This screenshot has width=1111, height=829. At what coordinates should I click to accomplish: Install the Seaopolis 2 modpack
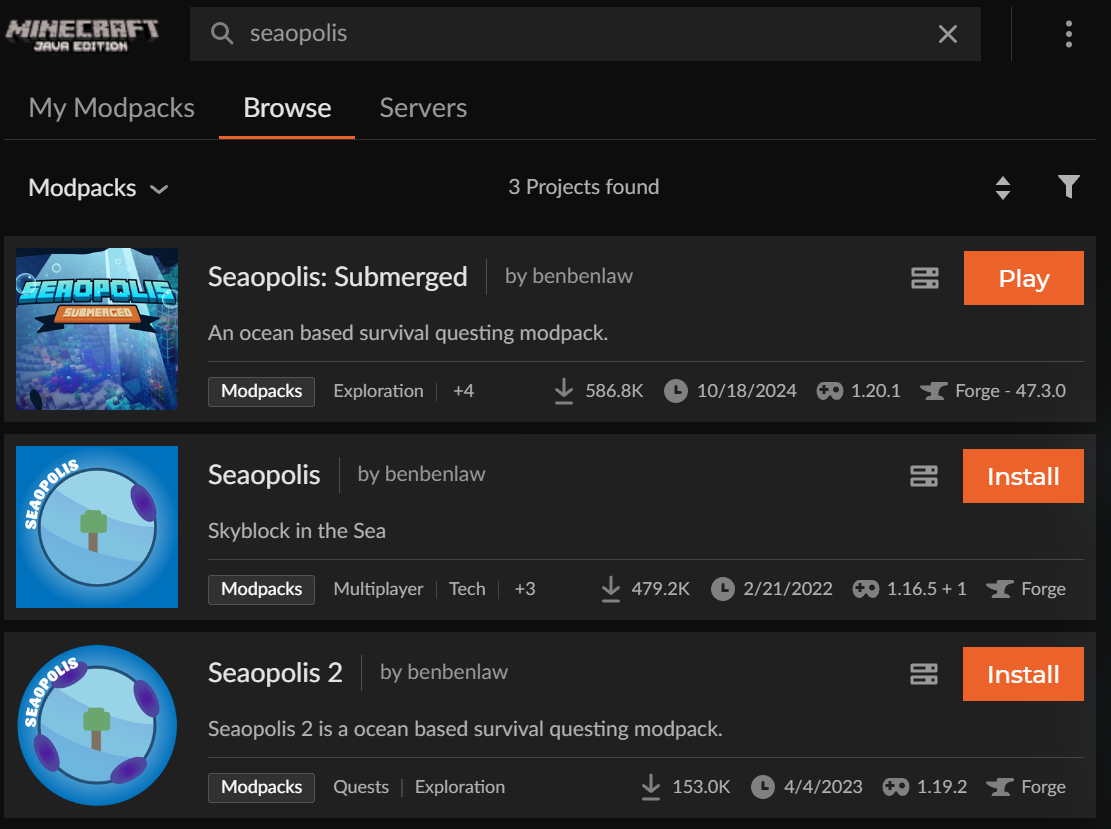point(1023,674)
